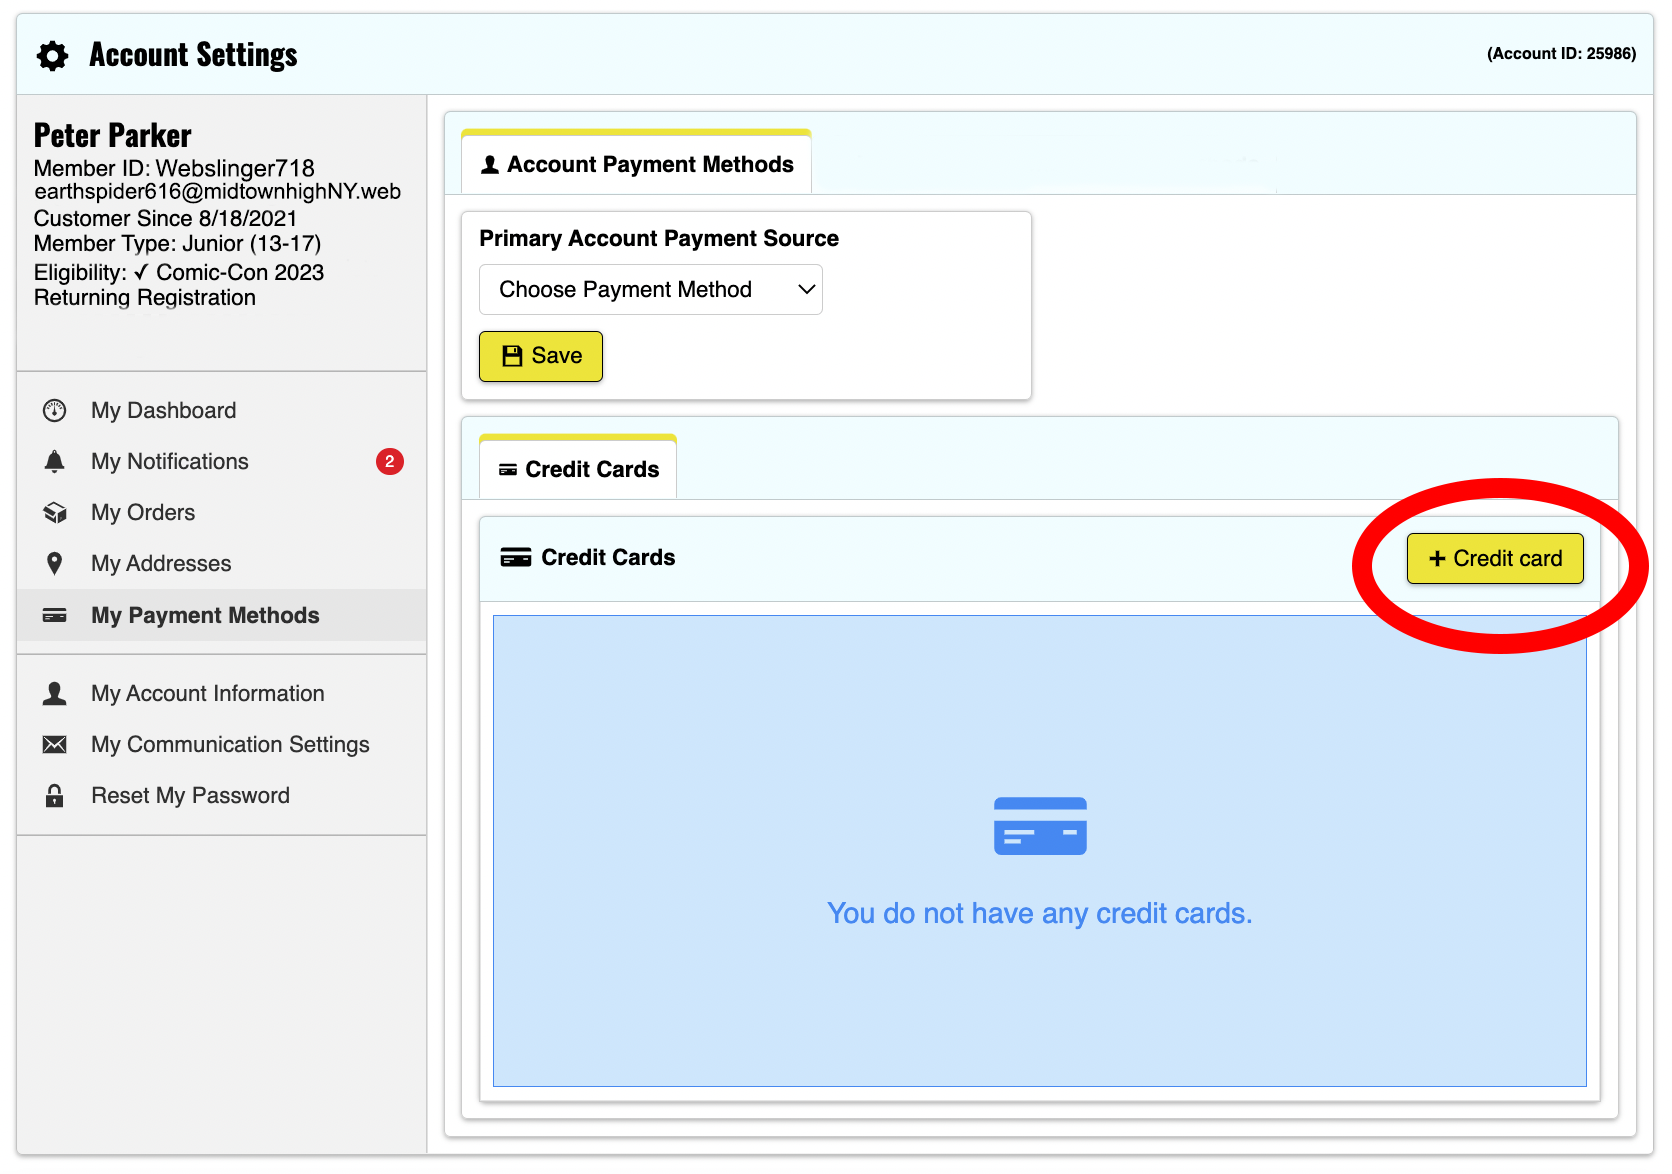Click the red notifications badge showing 2
Image resolution: width=1672 pixels, height=1174 pixels.
point(389,462)
